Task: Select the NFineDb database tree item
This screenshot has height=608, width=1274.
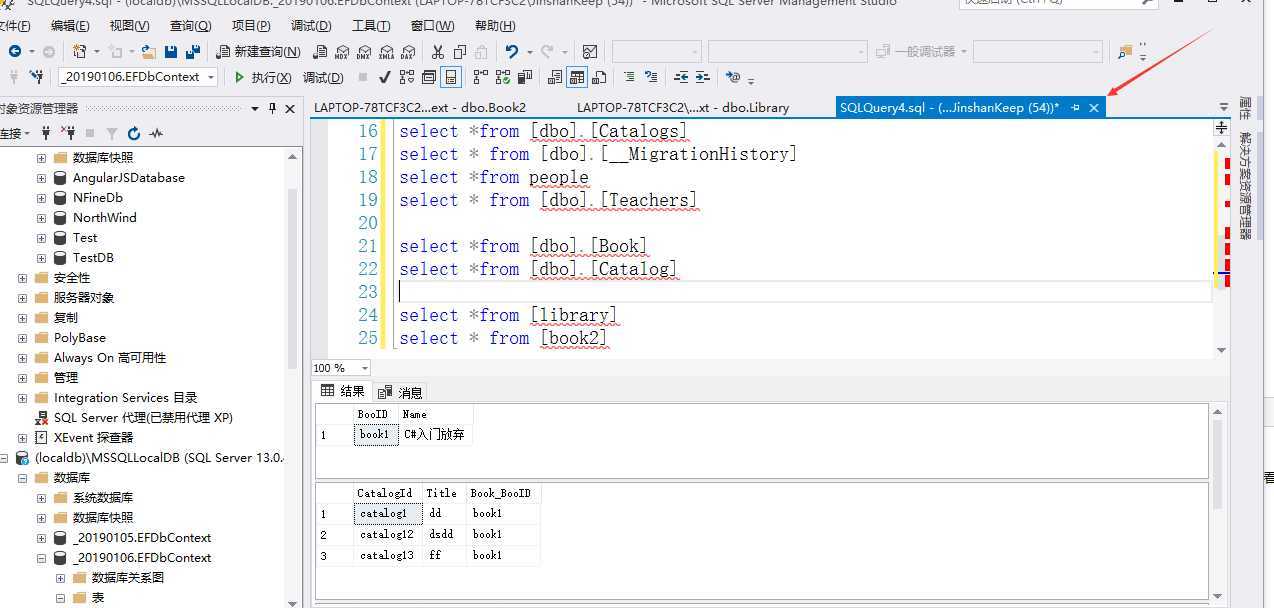Action: click(98, 198)
